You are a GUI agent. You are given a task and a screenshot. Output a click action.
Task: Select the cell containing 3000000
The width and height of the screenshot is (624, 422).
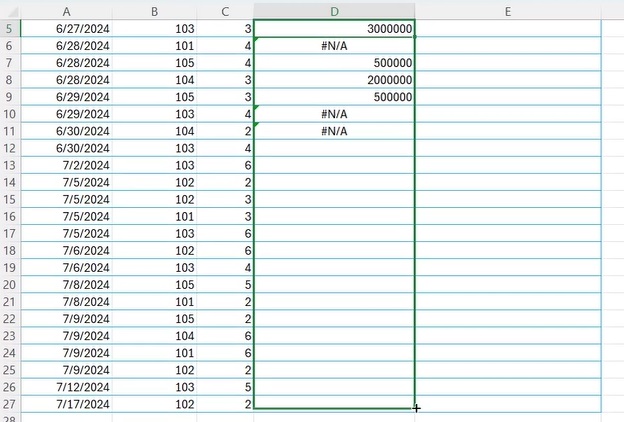click(x=334, y=29)
